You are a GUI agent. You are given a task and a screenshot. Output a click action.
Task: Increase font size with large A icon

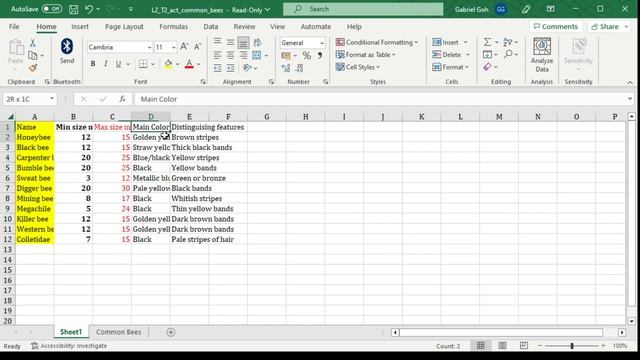pos(184,47)
